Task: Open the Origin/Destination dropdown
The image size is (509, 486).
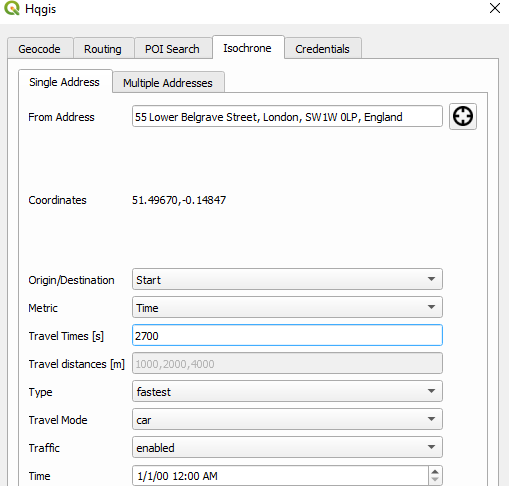Action: point(287,279)
